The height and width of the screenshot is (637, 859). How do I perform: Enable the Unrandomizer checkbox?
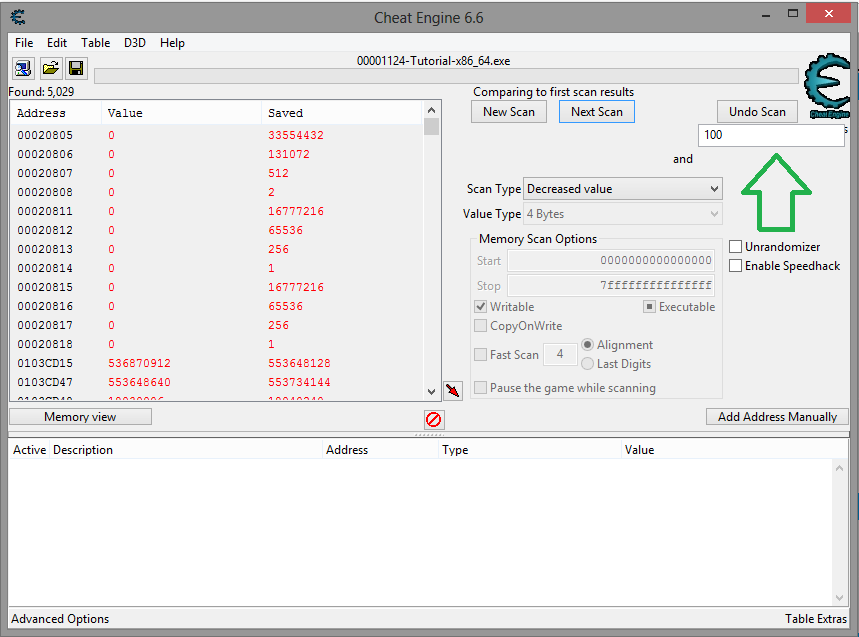tap(736, 247)
